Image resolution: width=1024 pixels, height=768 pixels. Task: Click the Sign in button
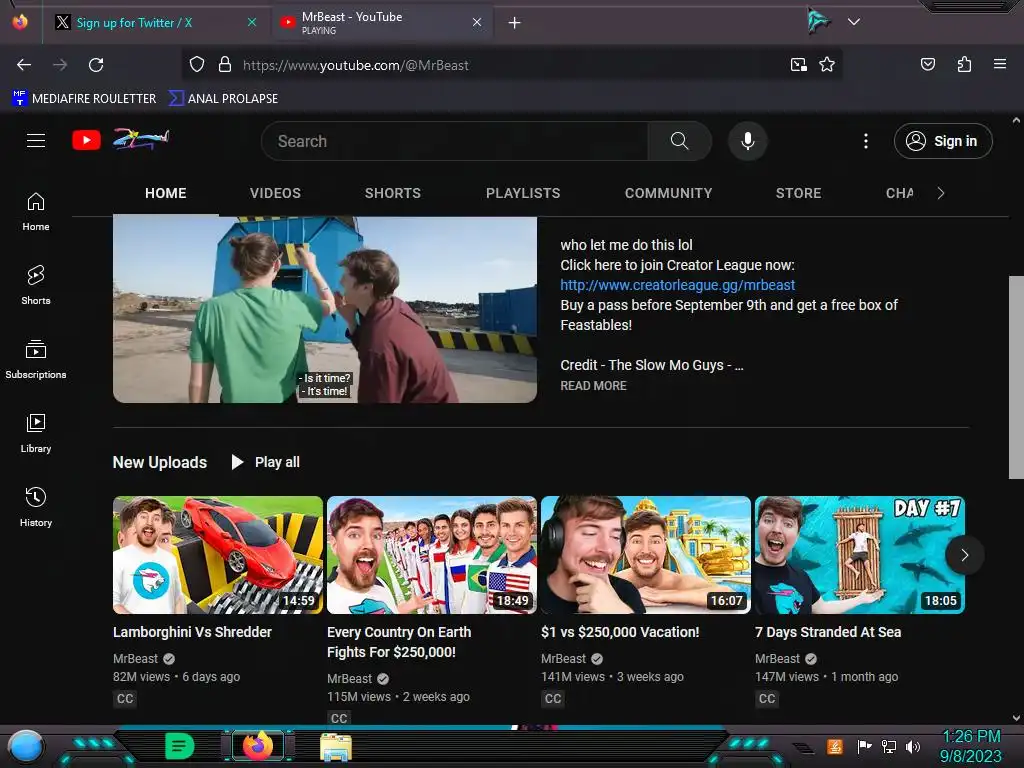(943, 141)
